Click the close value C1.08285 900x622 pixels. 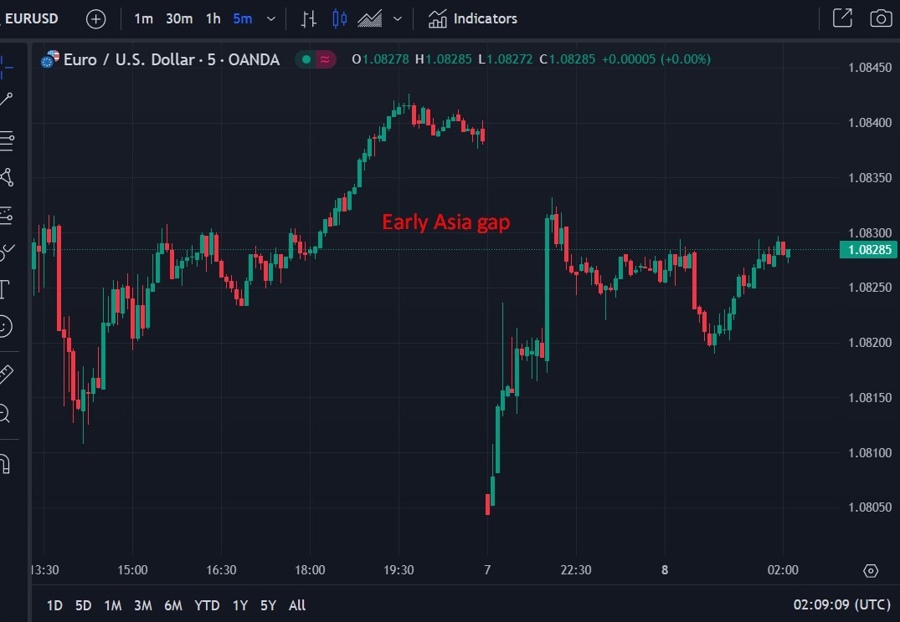567,59
